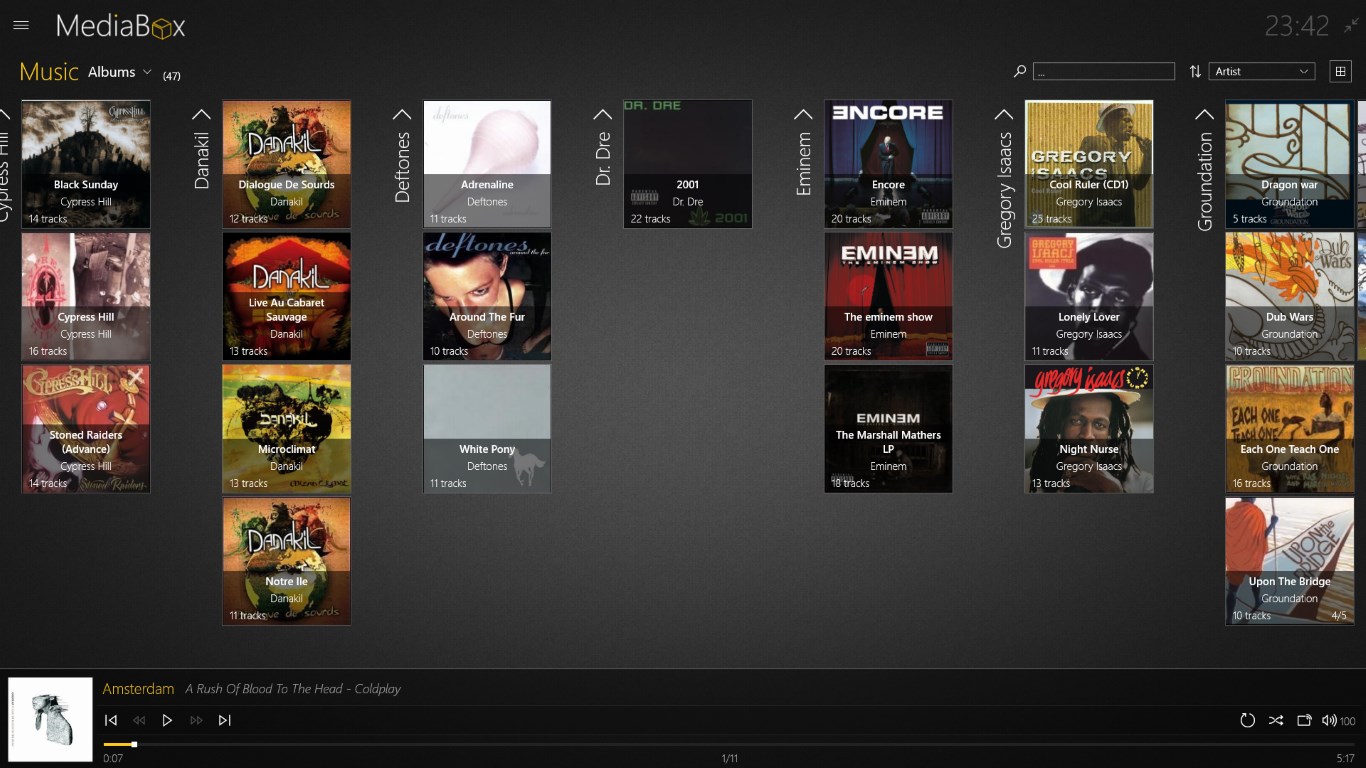Skip to the previous track
Viewport: 1366px width, 768px height.
pyautogui.click(x=111, y=720)
